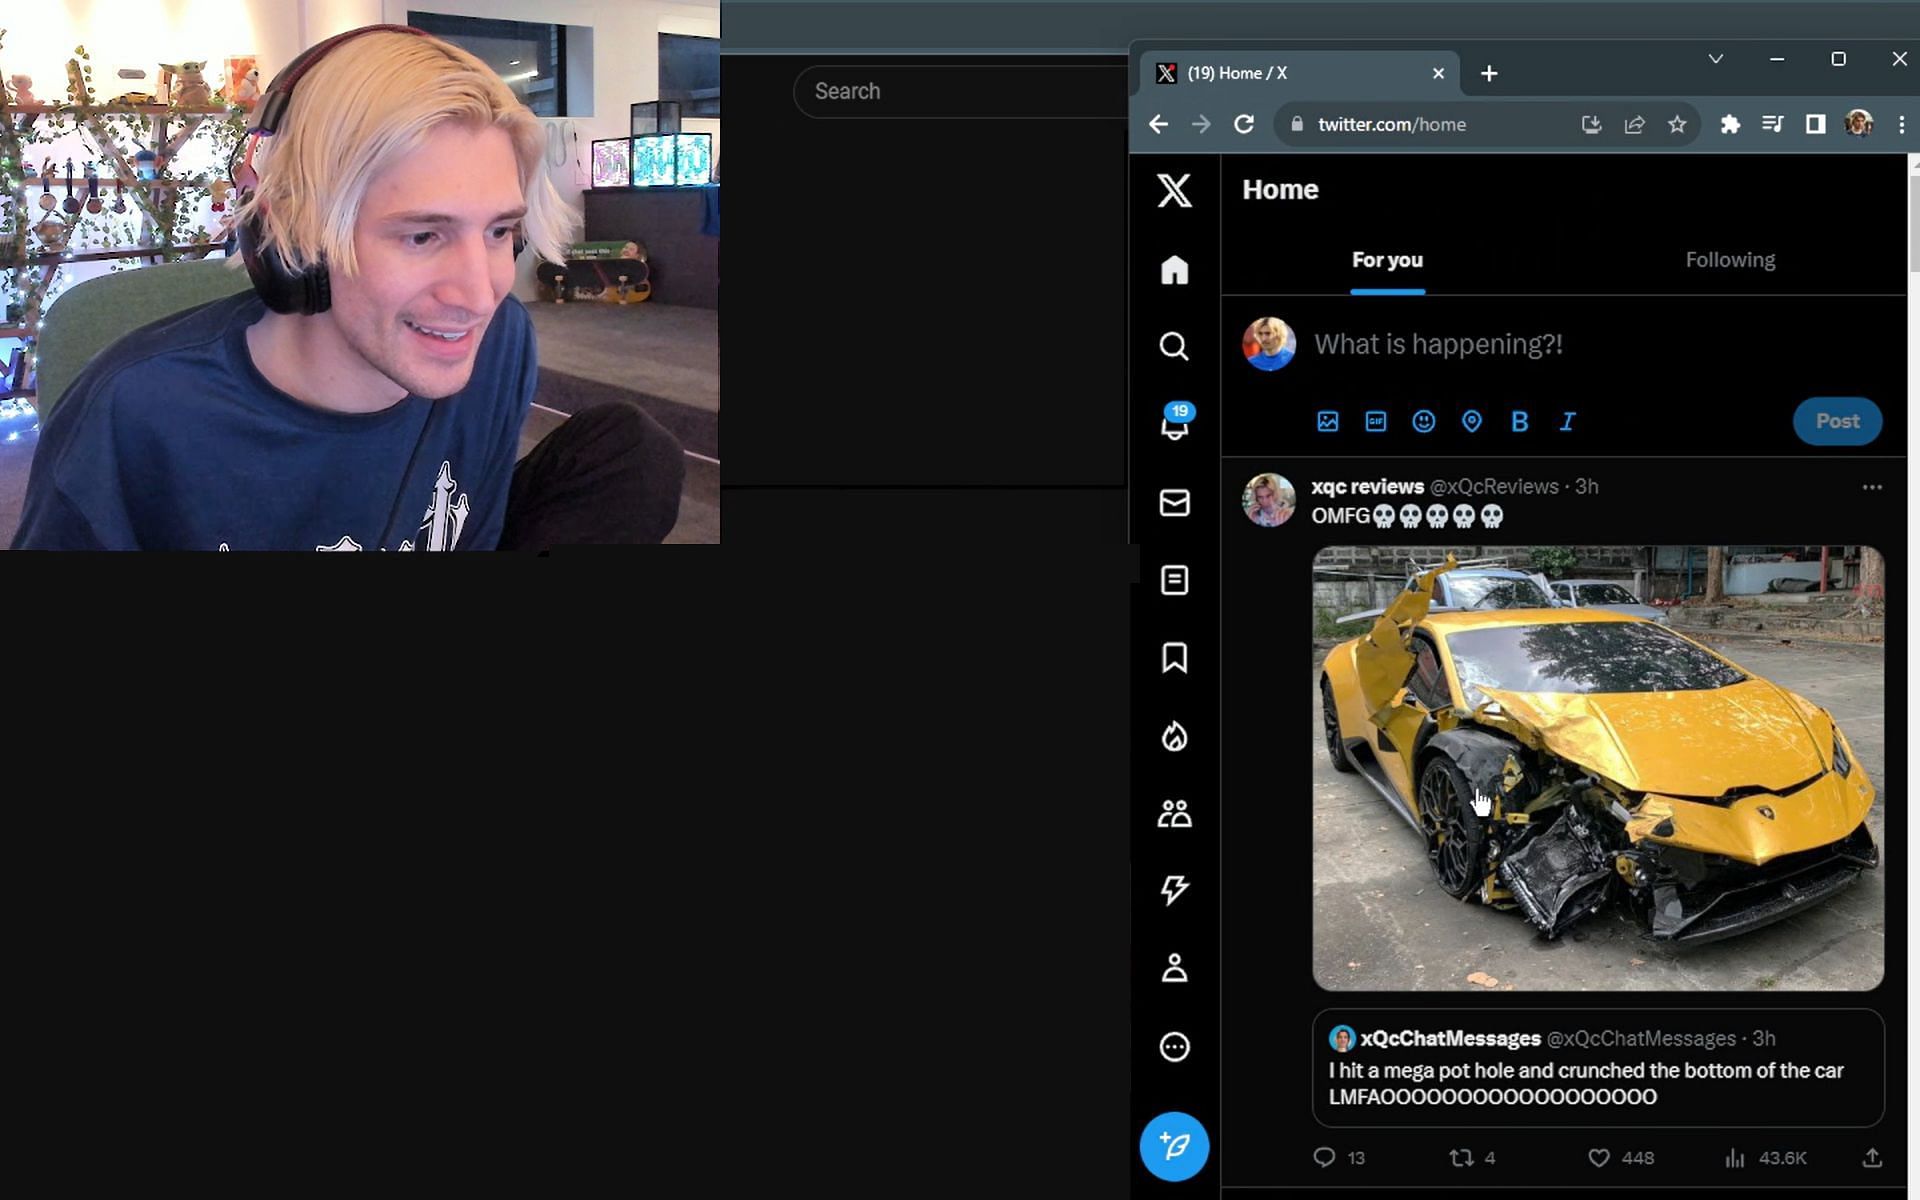Open @xQcReviews handle link
This screenshot has width=1920, height=1200.
[x=1494, y=486]
